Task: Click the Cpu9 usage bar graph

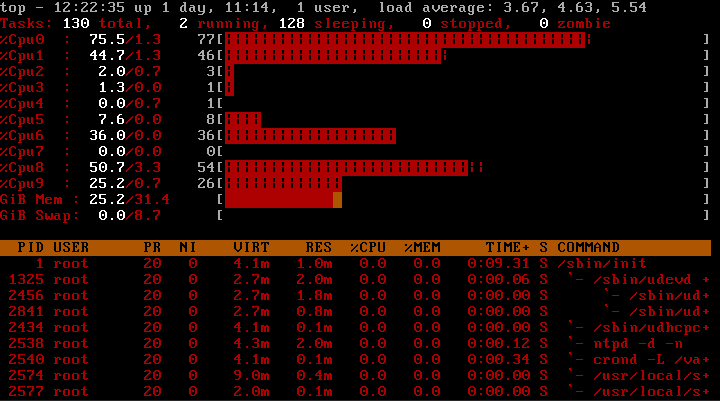Action: (x=283, y=184)
